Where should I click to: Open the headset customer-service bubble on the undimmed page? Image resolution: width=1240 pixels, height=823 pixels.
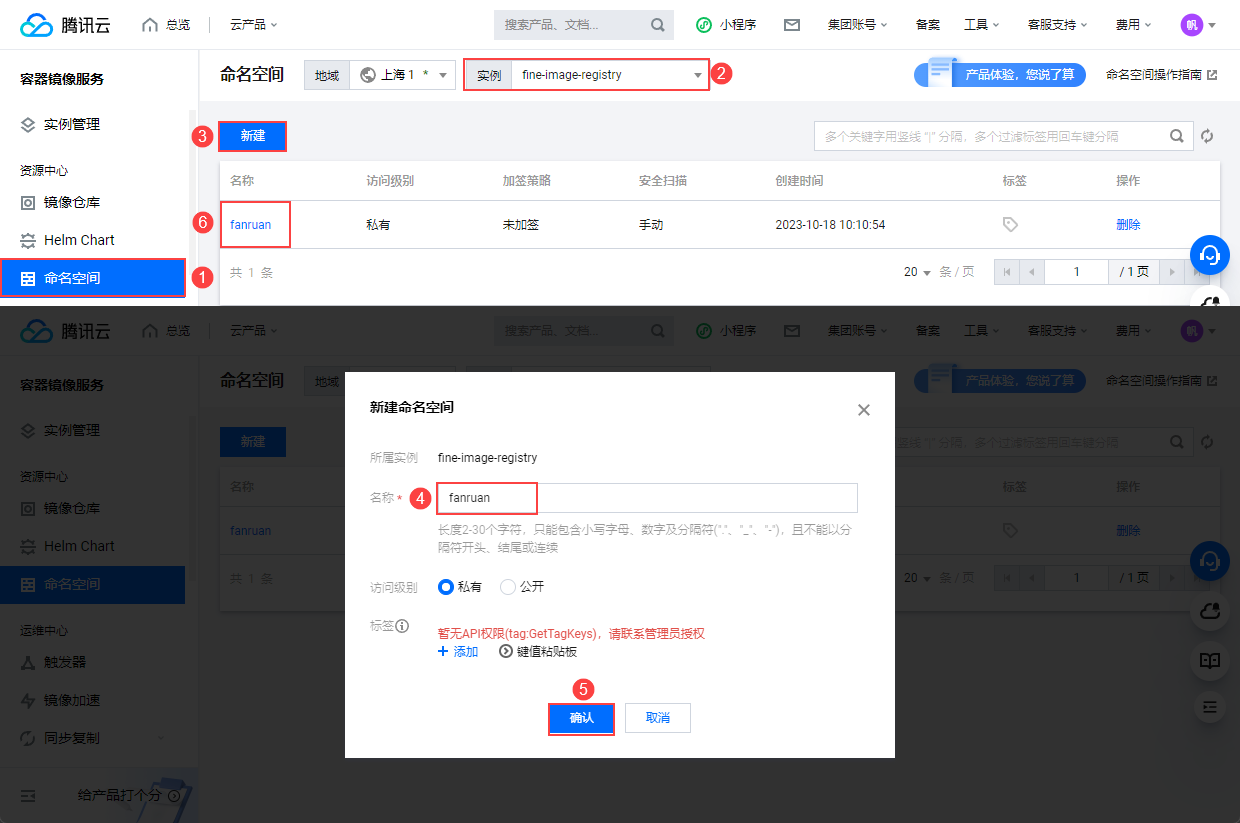(x=1210, y=255)
